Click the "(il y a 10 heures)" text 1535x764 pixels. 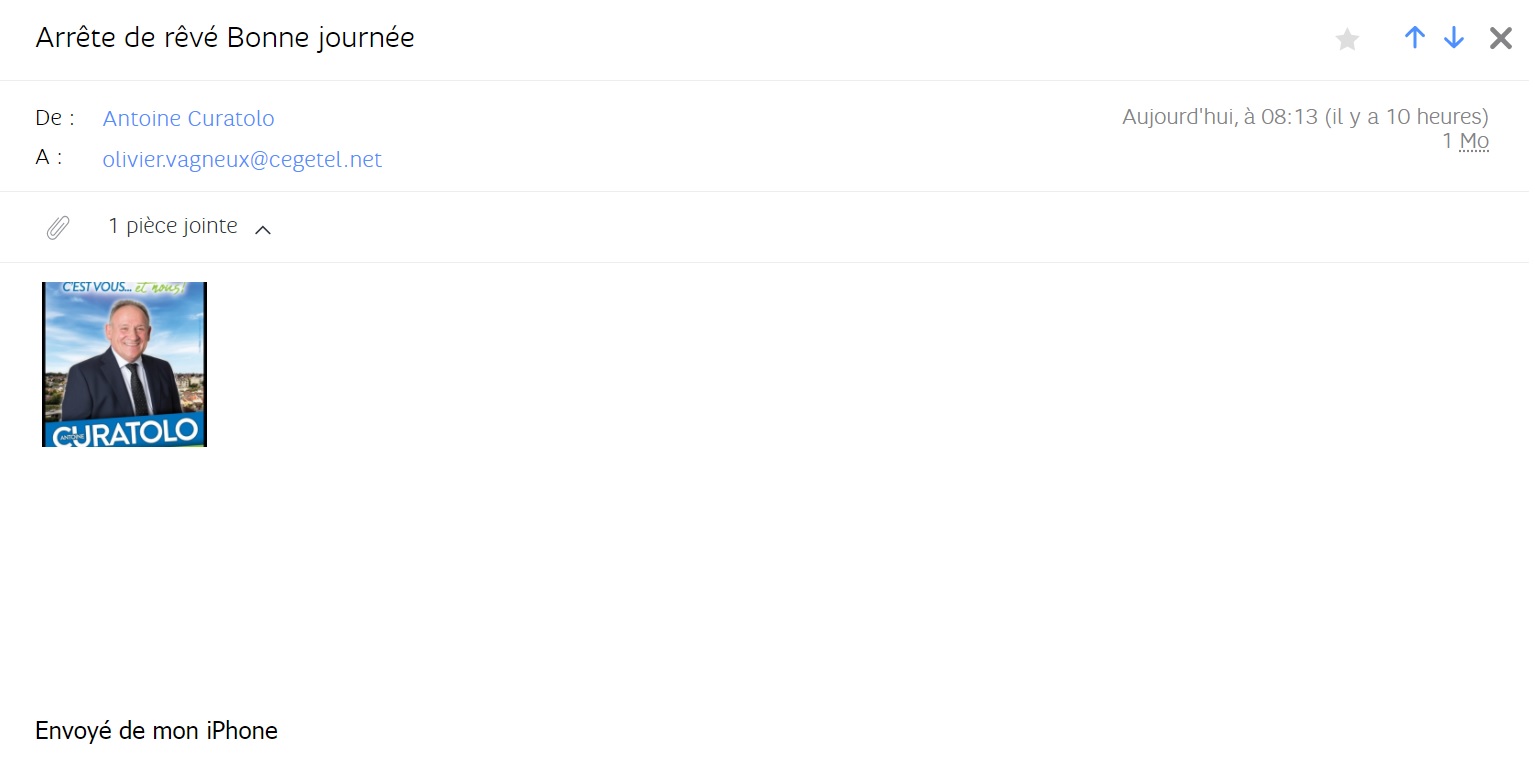tap(1406, 117)
